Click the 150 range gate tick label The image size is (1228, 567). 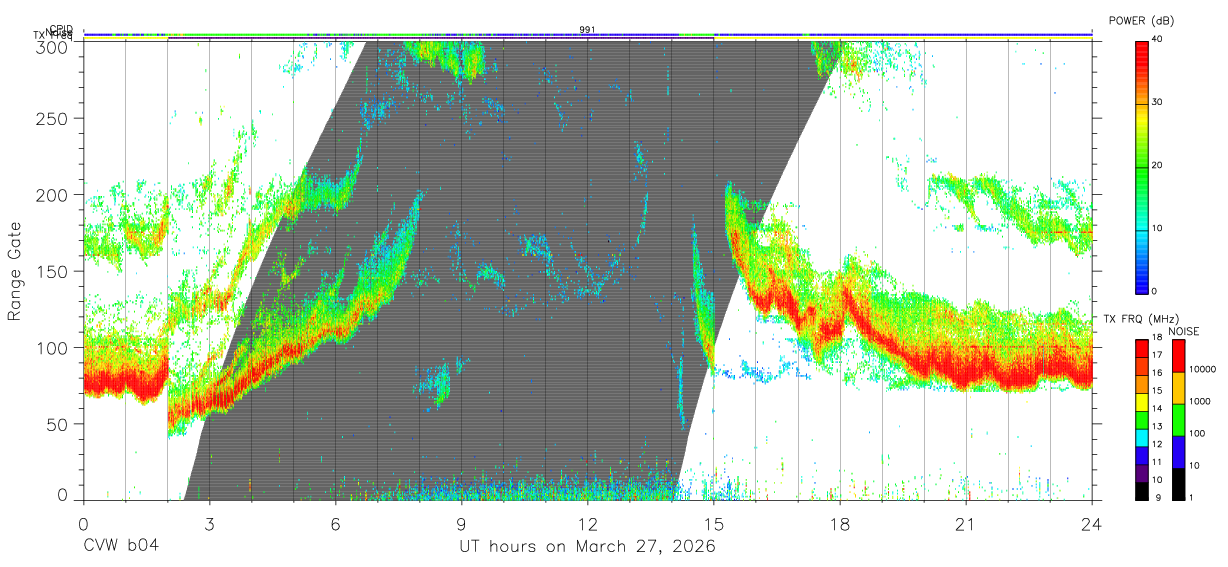click(54, 271)
